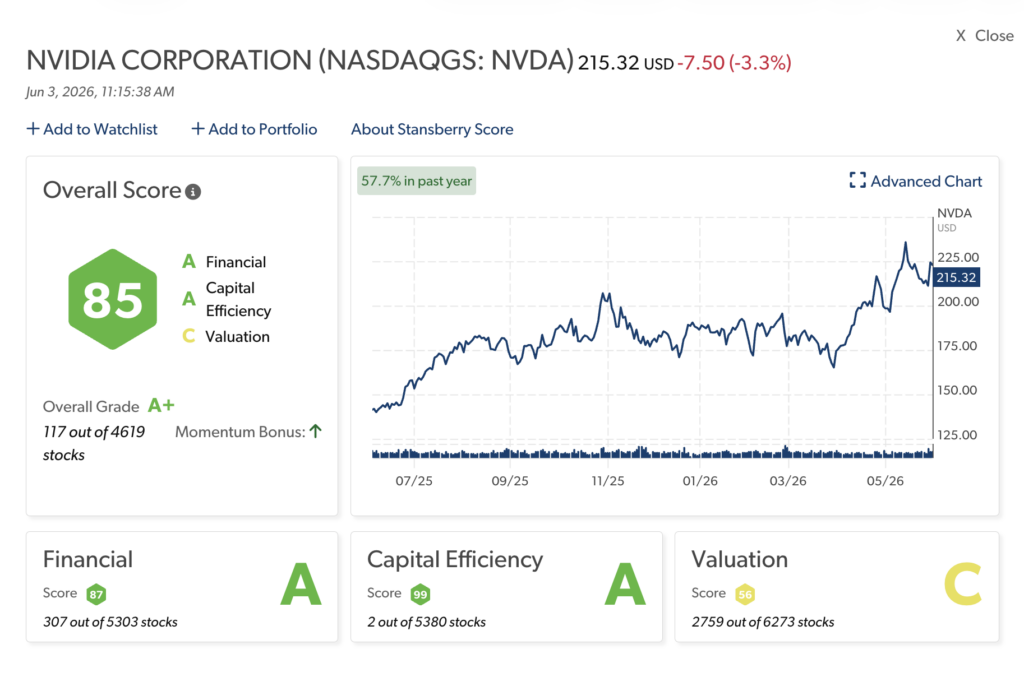Close the stock detail panel
Viewport: 1024px width, 677px height.
point(985,36)
